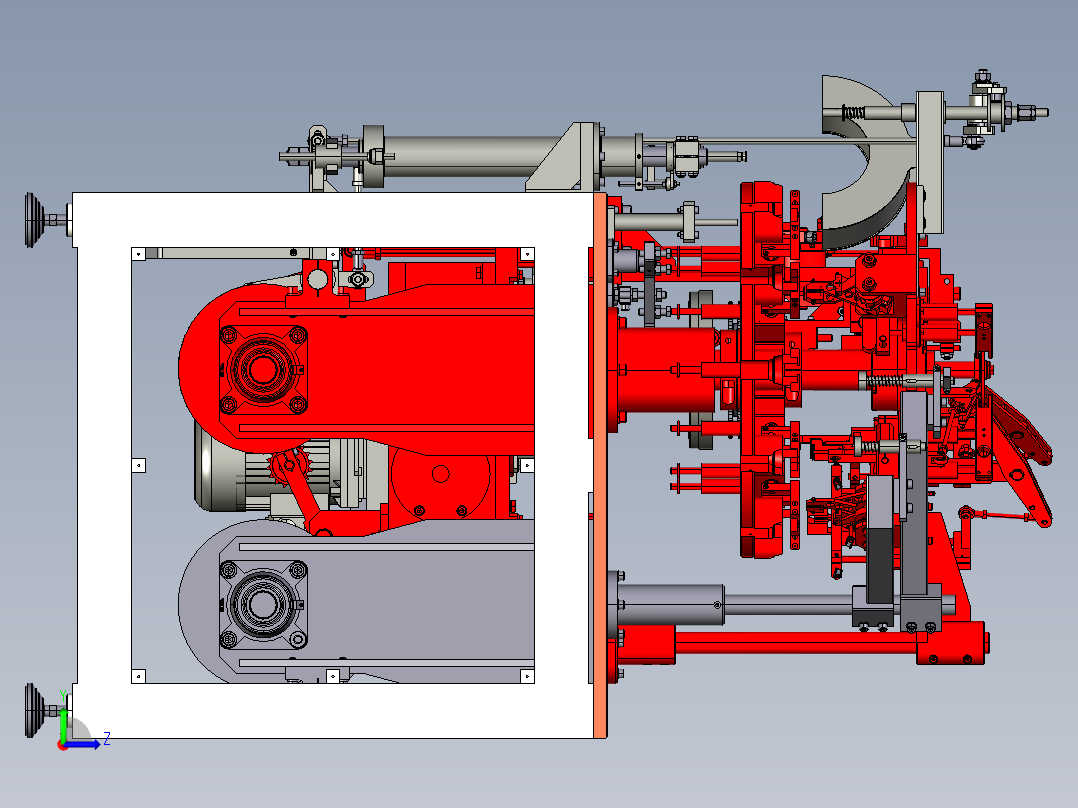This screenshot has height=808, width=1078.
Task: Select the orange vertical mounting plate
Action: (600, 466)
